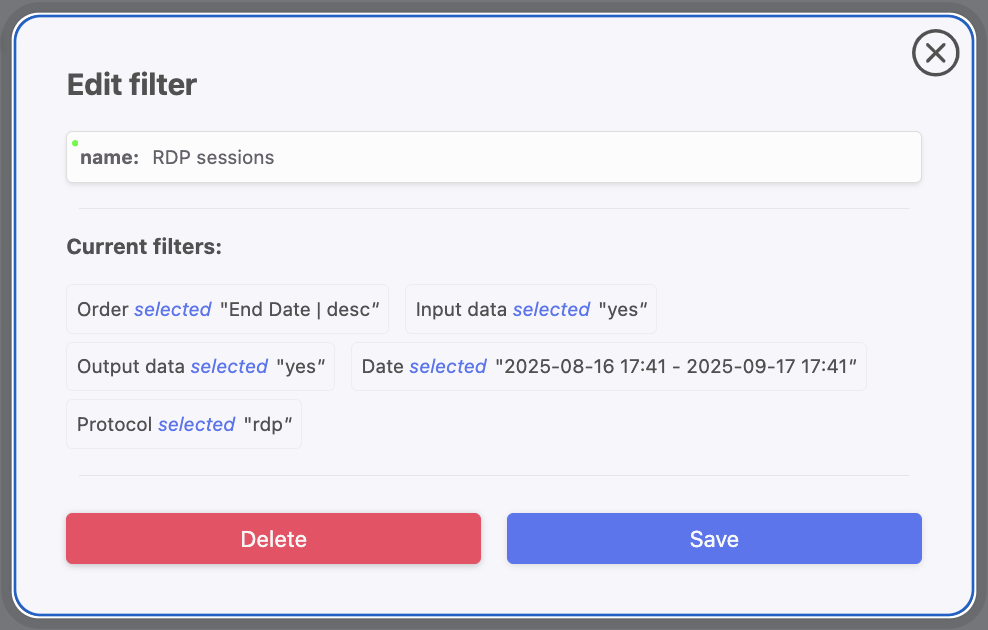The width and height of the screenshot is (988, 630).
Task: Delete the RDP sessions filter
Action: click(x=273, y=538)
